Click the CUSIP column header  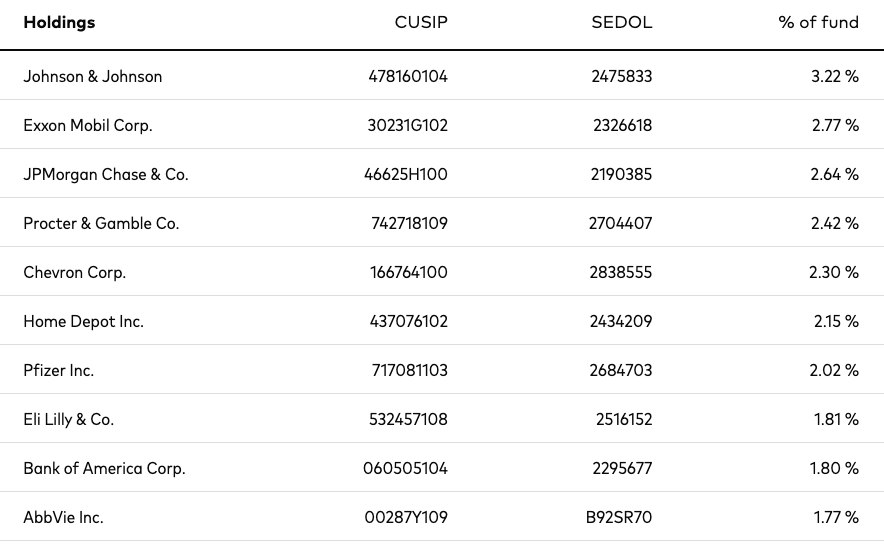point(421,22)
